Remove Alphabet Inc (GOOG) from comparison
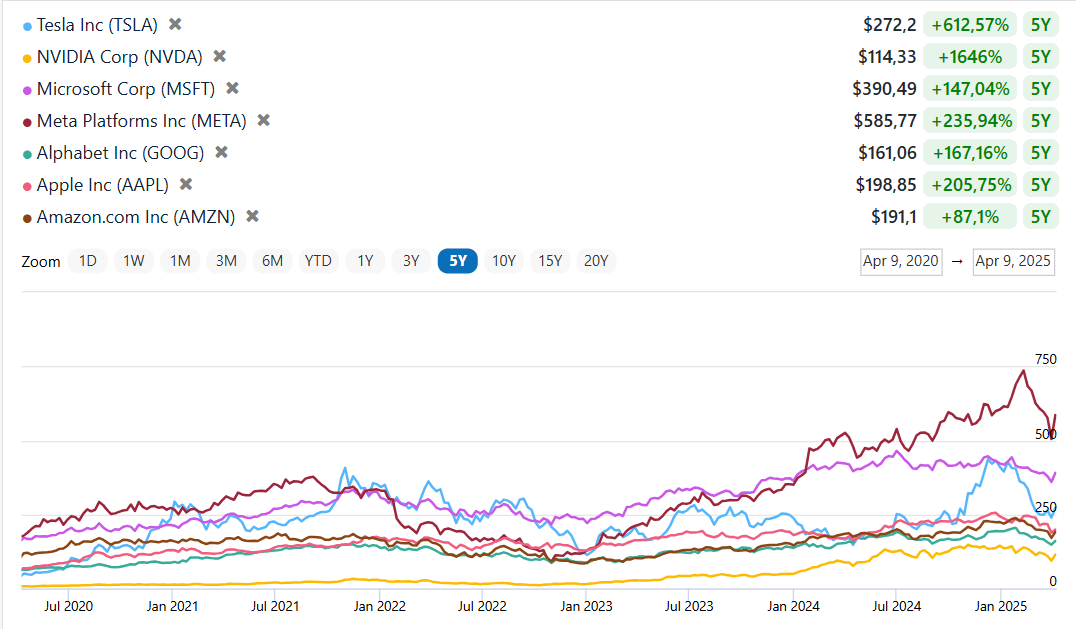The width and height of the screenshot is (1076, 629). point(221,152)
